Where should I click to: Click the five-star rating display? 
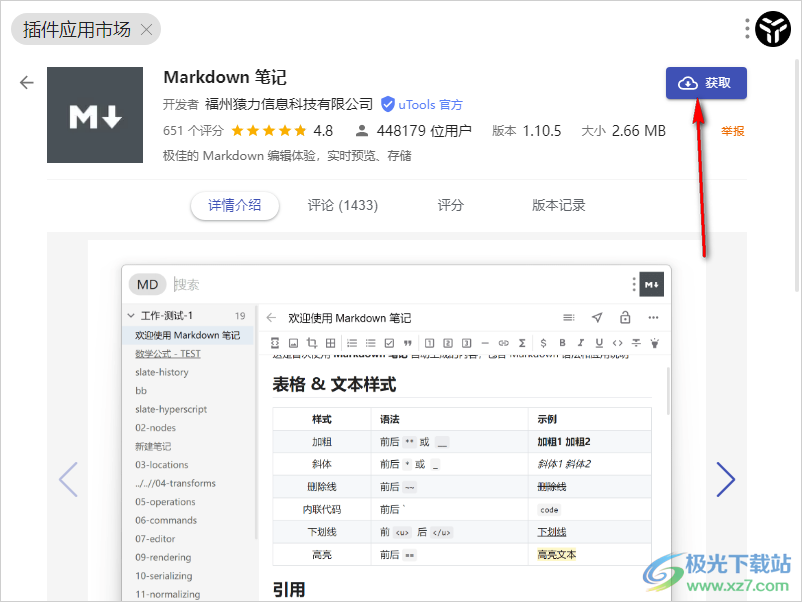[x=269, y=131]
